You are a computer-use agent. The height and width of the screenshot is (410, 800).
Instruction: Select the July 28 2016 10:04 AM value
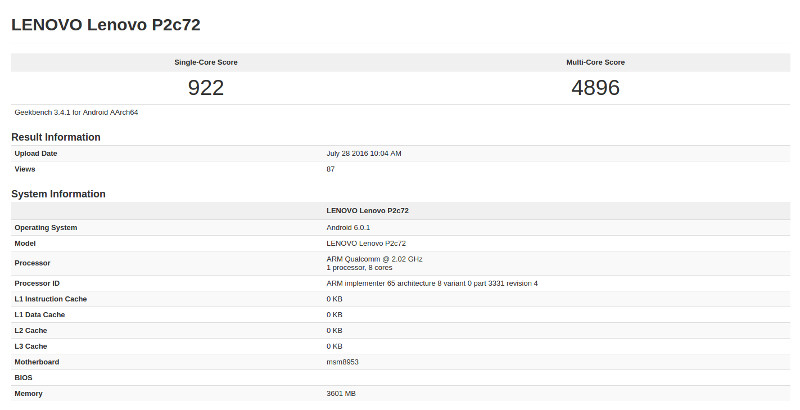[364, 153]
